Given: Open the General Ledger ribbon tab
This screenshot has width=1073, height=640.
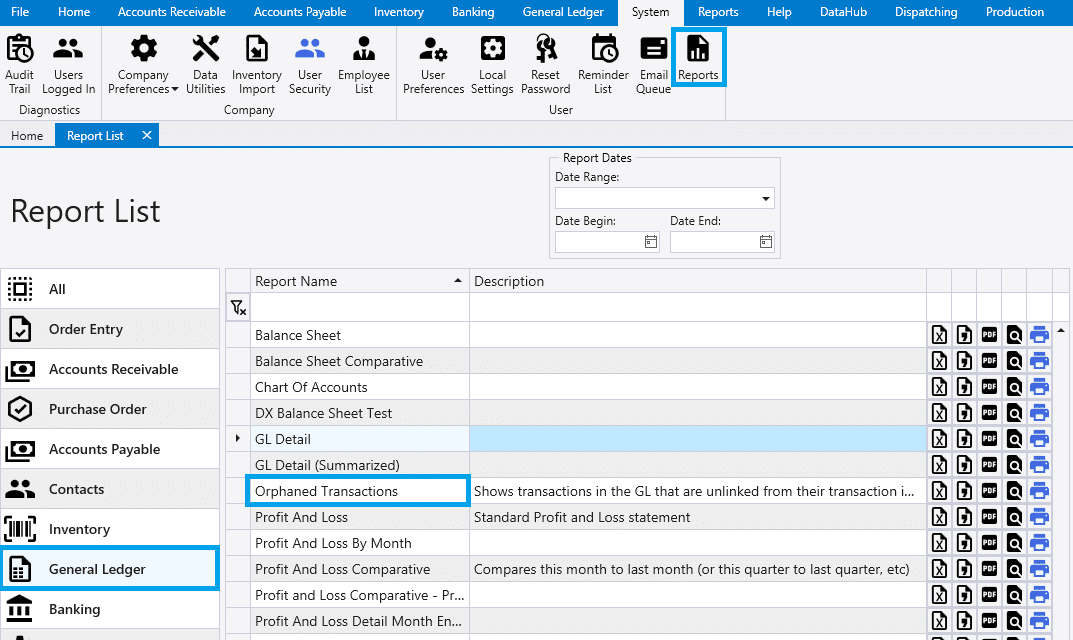Looking at the screenshot, I should 563,12.
